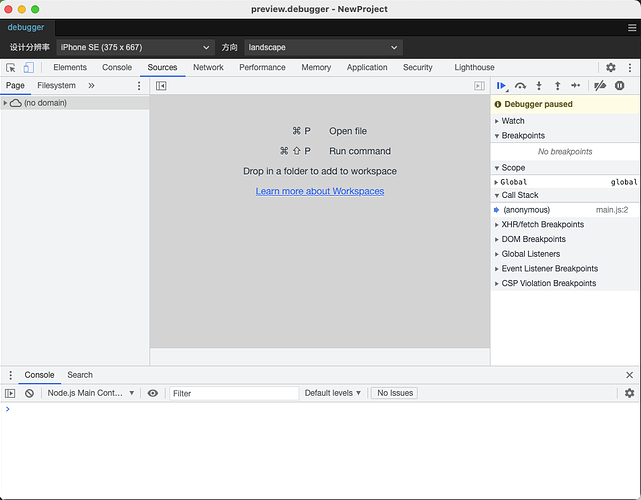Expand XHR/fetch Breakpoints section
This screenshot has height=500, width=641.
496,225
